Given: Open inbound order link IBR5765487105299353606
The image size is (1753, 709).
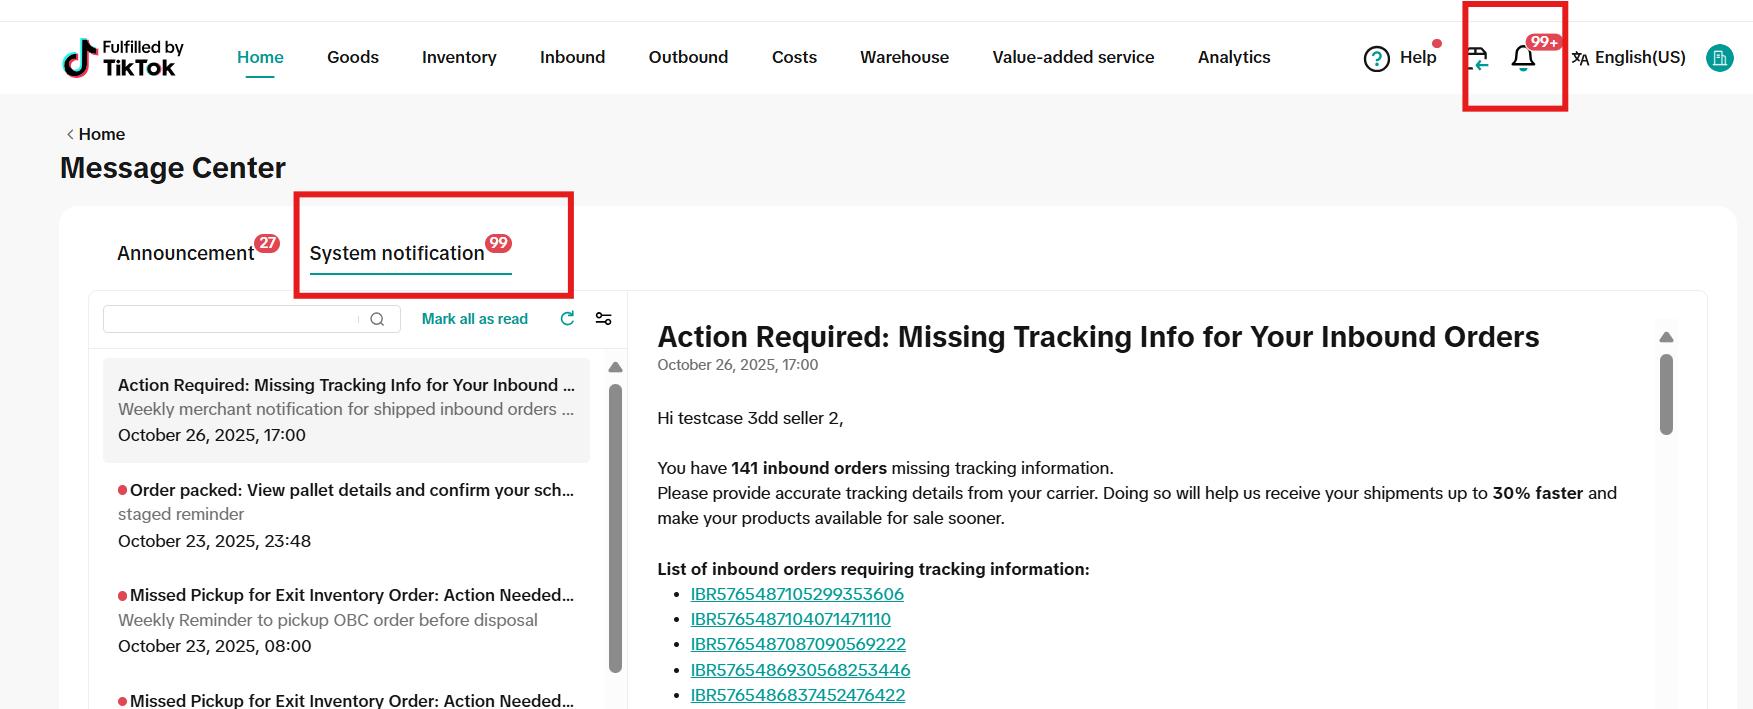Looking at the screenshot, I should point(797,594).
